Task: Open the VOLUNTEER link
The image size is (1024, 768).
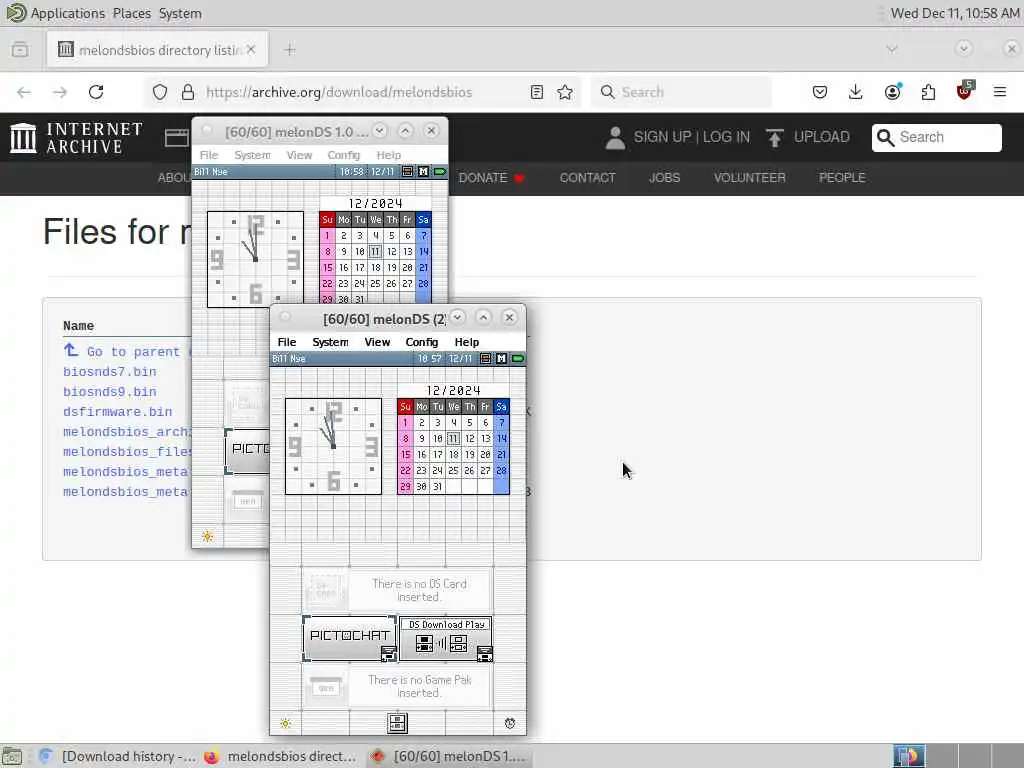Action: (x=749, y=178)
